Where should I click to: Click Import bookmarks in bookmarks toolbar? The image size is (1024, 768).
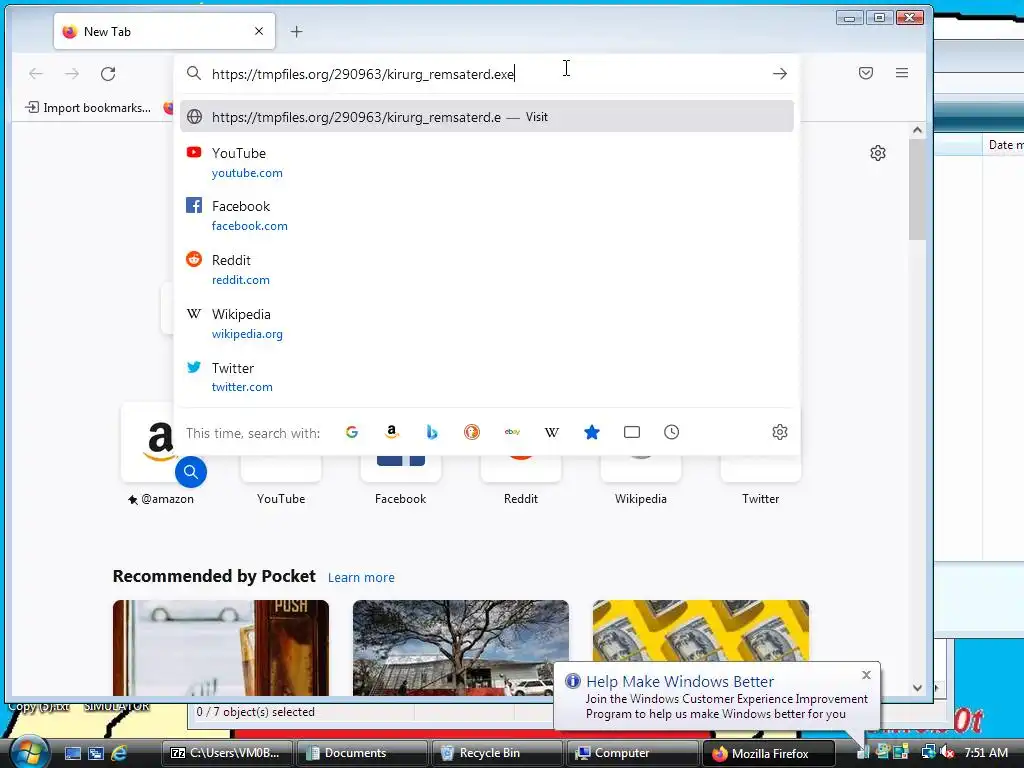(88, 108)
